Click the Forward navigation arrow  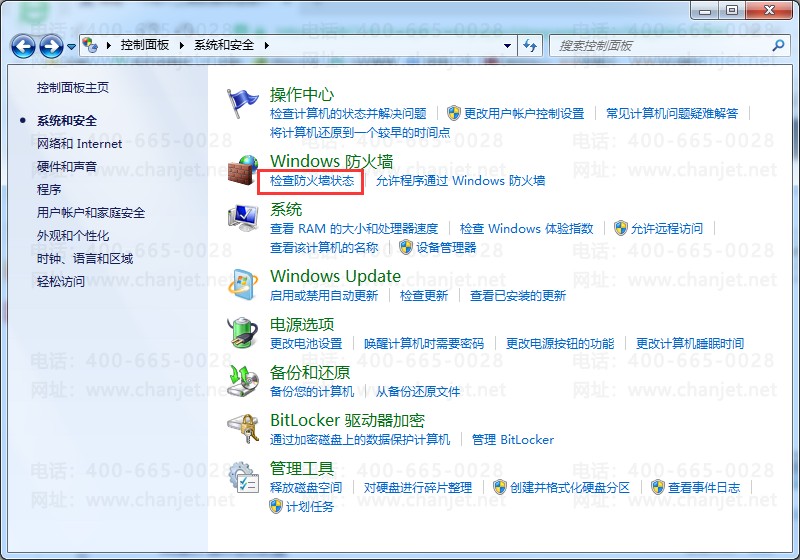52,46
